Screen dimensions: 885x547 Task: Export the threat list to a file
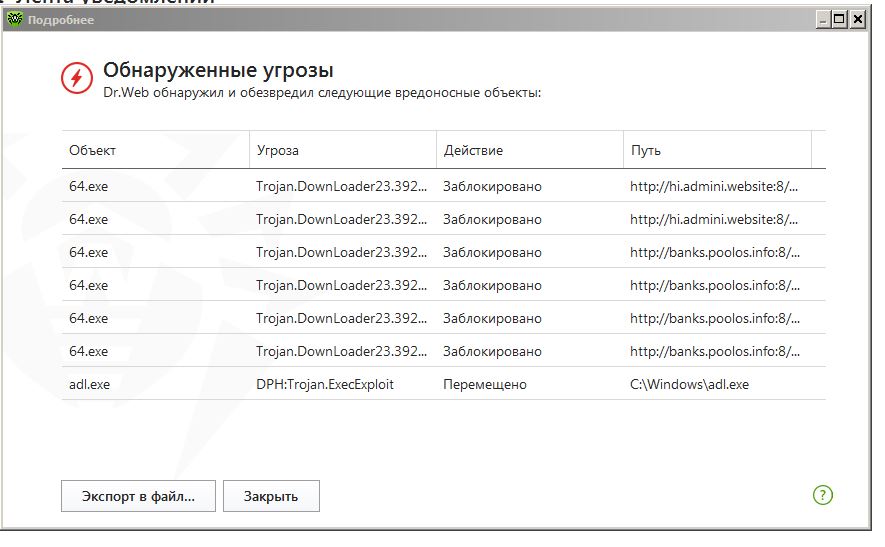pyautogui.click(x=138, y=496)
